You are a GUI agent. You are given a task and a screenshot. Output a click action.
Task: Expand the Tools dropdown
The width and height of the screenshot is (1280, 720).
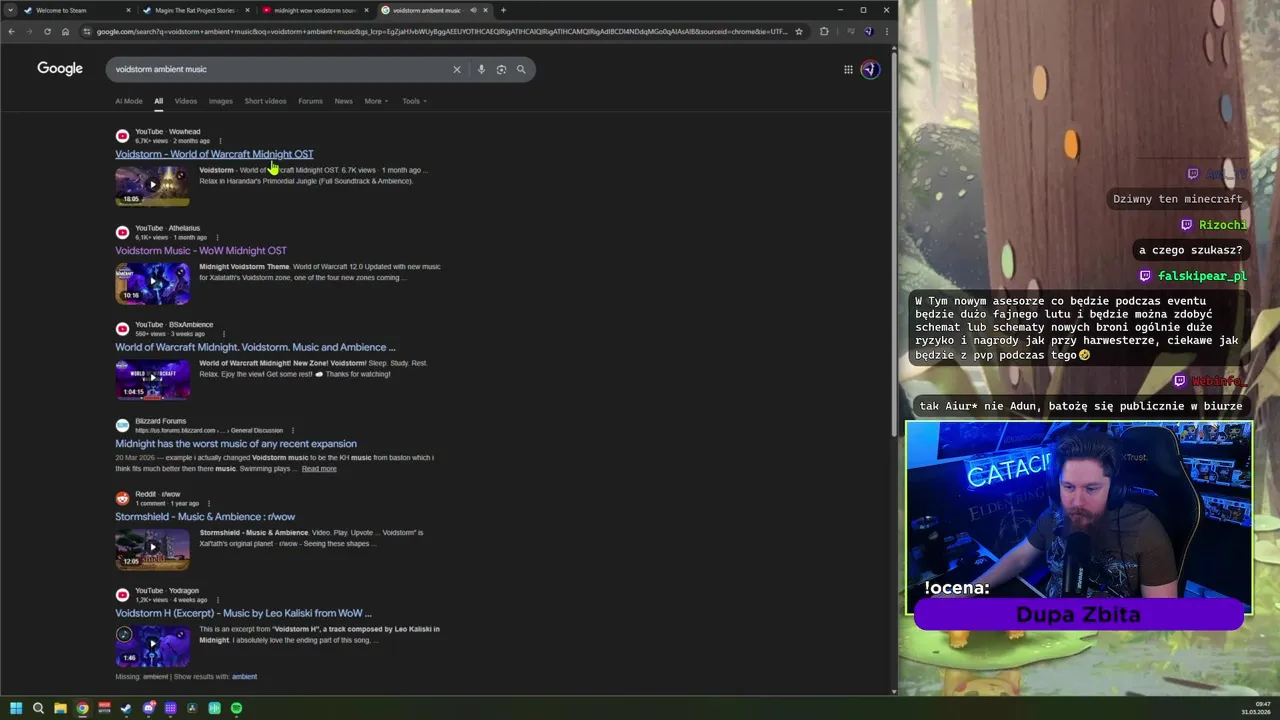414,101
